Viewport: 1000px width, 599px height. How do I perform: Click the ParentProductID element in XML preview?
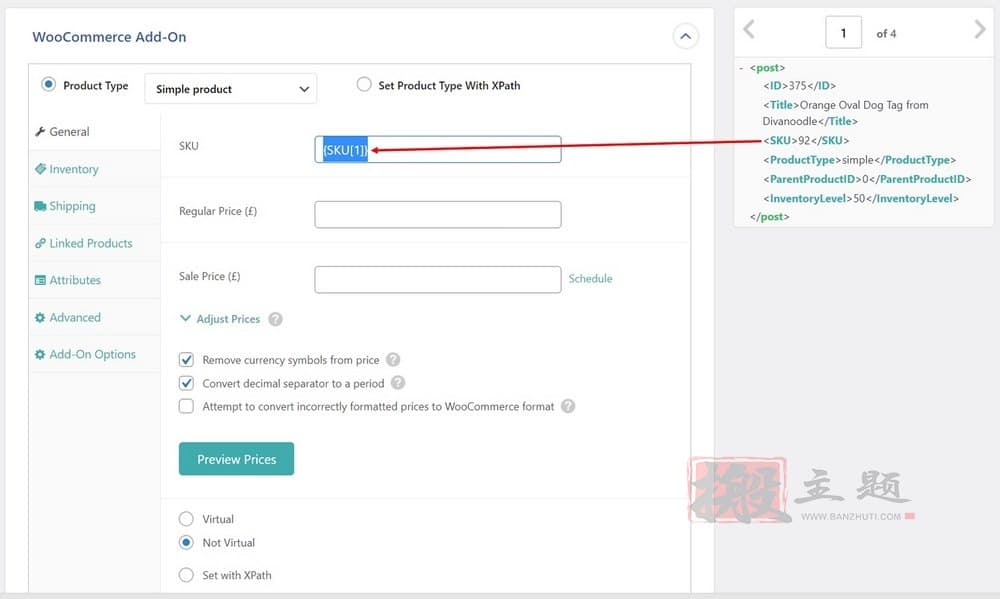pyautogui.click(x=867, y=179)
